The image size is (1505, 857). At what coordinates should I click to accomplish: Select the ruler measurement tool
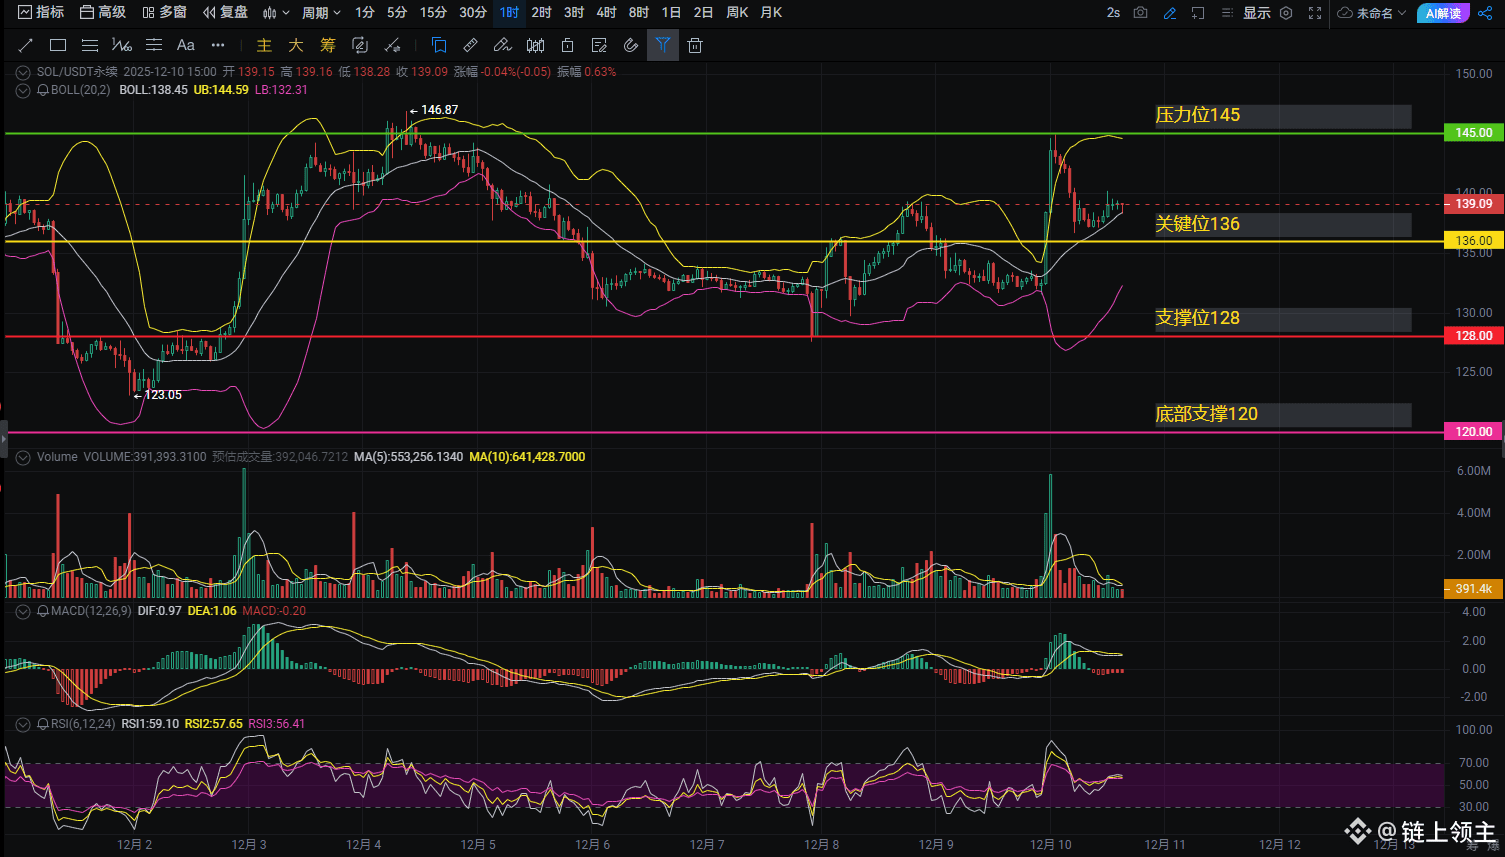click(x=470, y=45)
